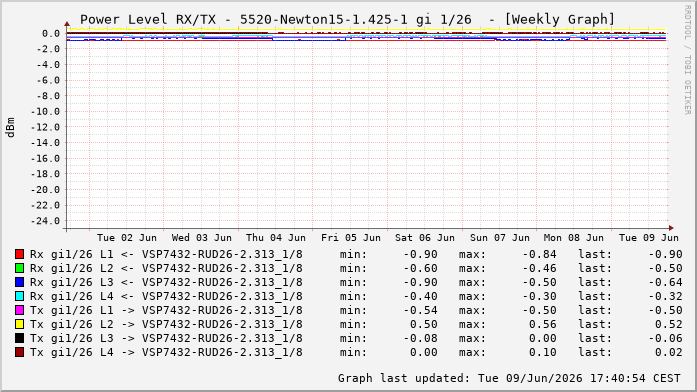
Task: Click the 'Rx gi1/26 L4 <-' legend label
Action: 82,296
